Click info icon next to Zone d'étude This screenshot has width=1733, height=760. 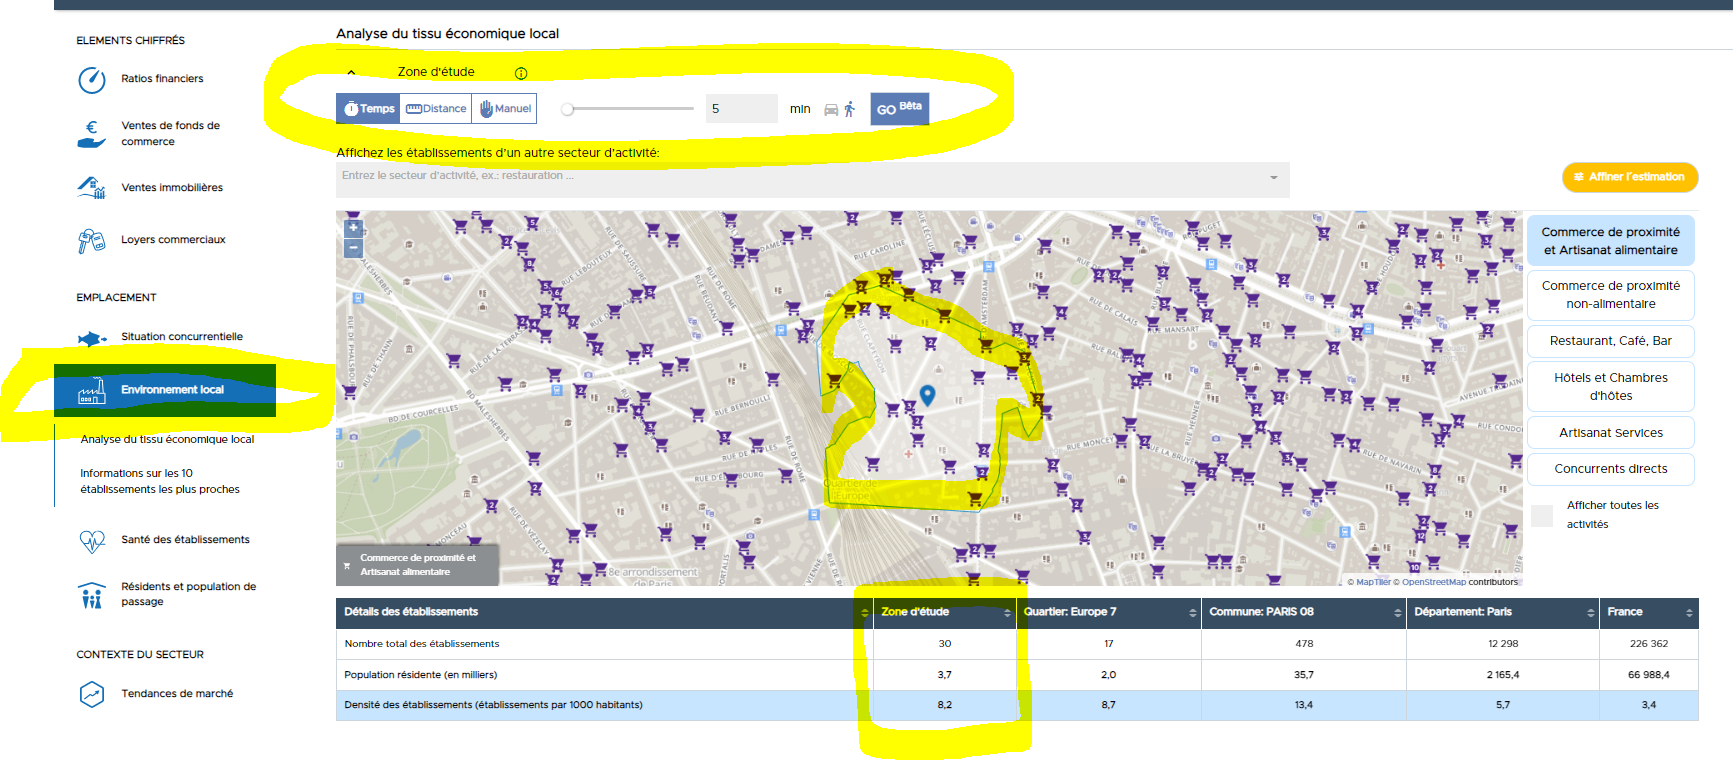(521, 73)
